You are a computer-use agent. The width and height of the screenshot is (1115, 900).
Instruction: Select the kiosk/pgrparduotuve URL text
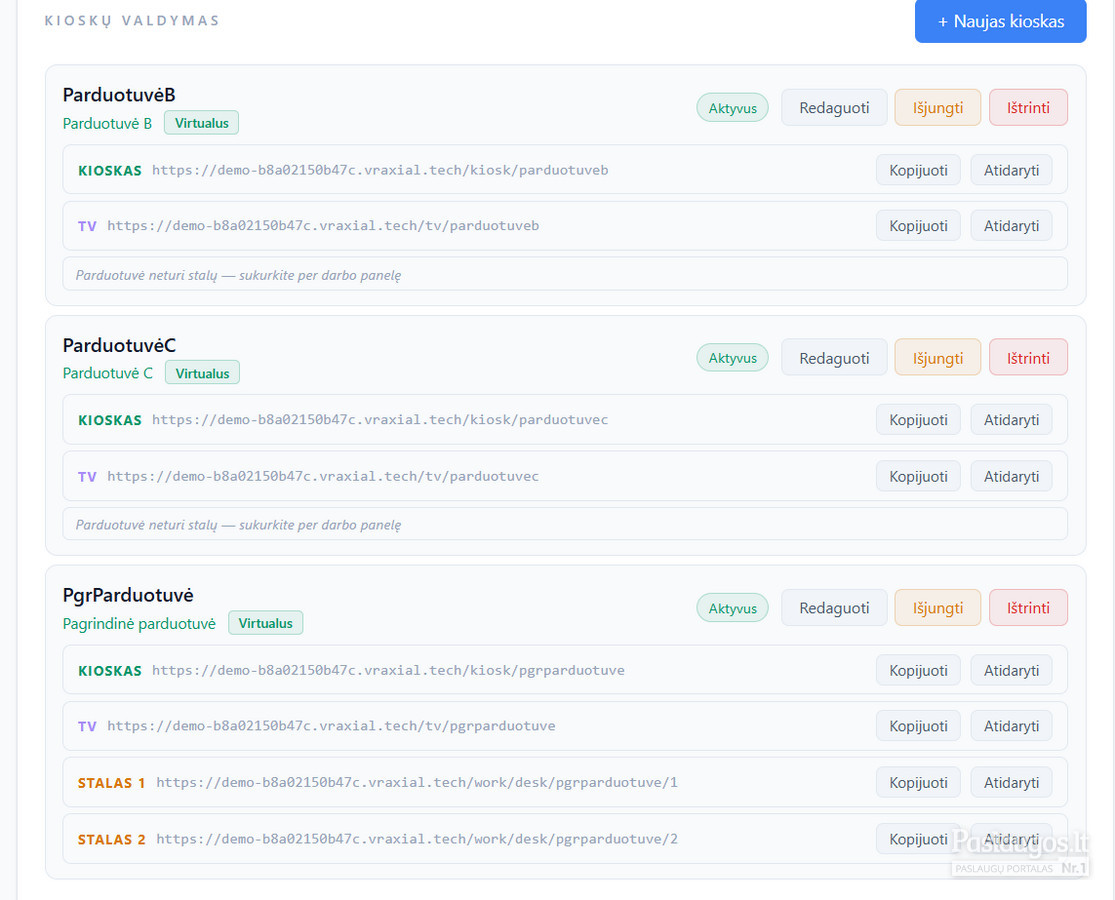388,670
